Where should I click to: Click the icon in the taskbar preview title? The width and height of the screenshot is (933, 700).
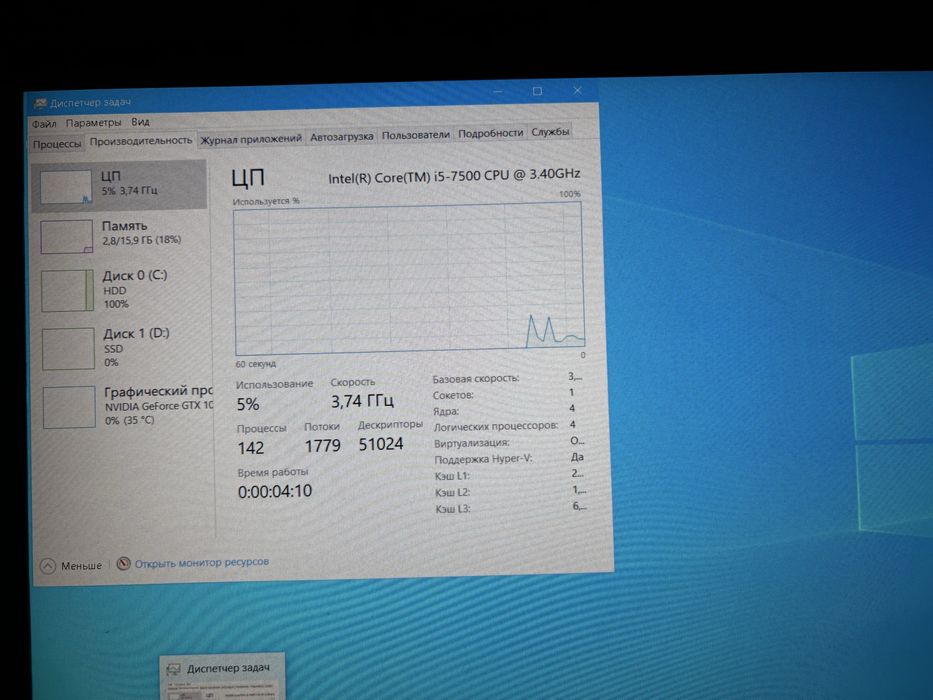pyautogui.click(x=173, y=670)
